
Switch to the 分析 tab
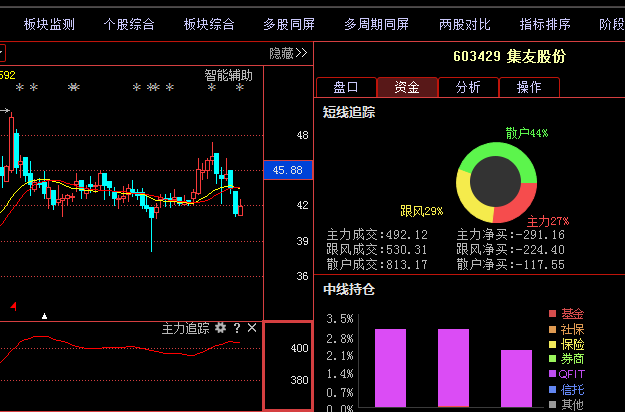(468, 87)
